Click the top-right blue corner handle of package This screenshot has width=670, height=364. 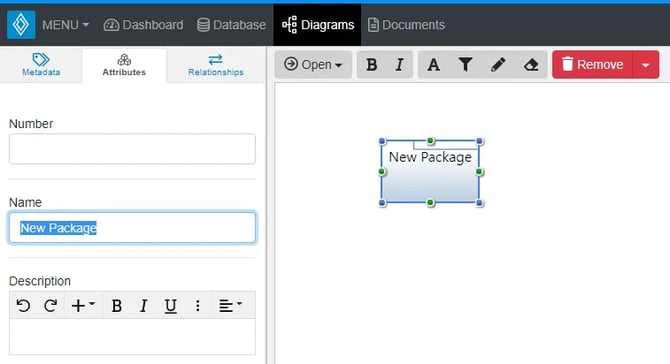pyautogui.click(x=479, y=141)
